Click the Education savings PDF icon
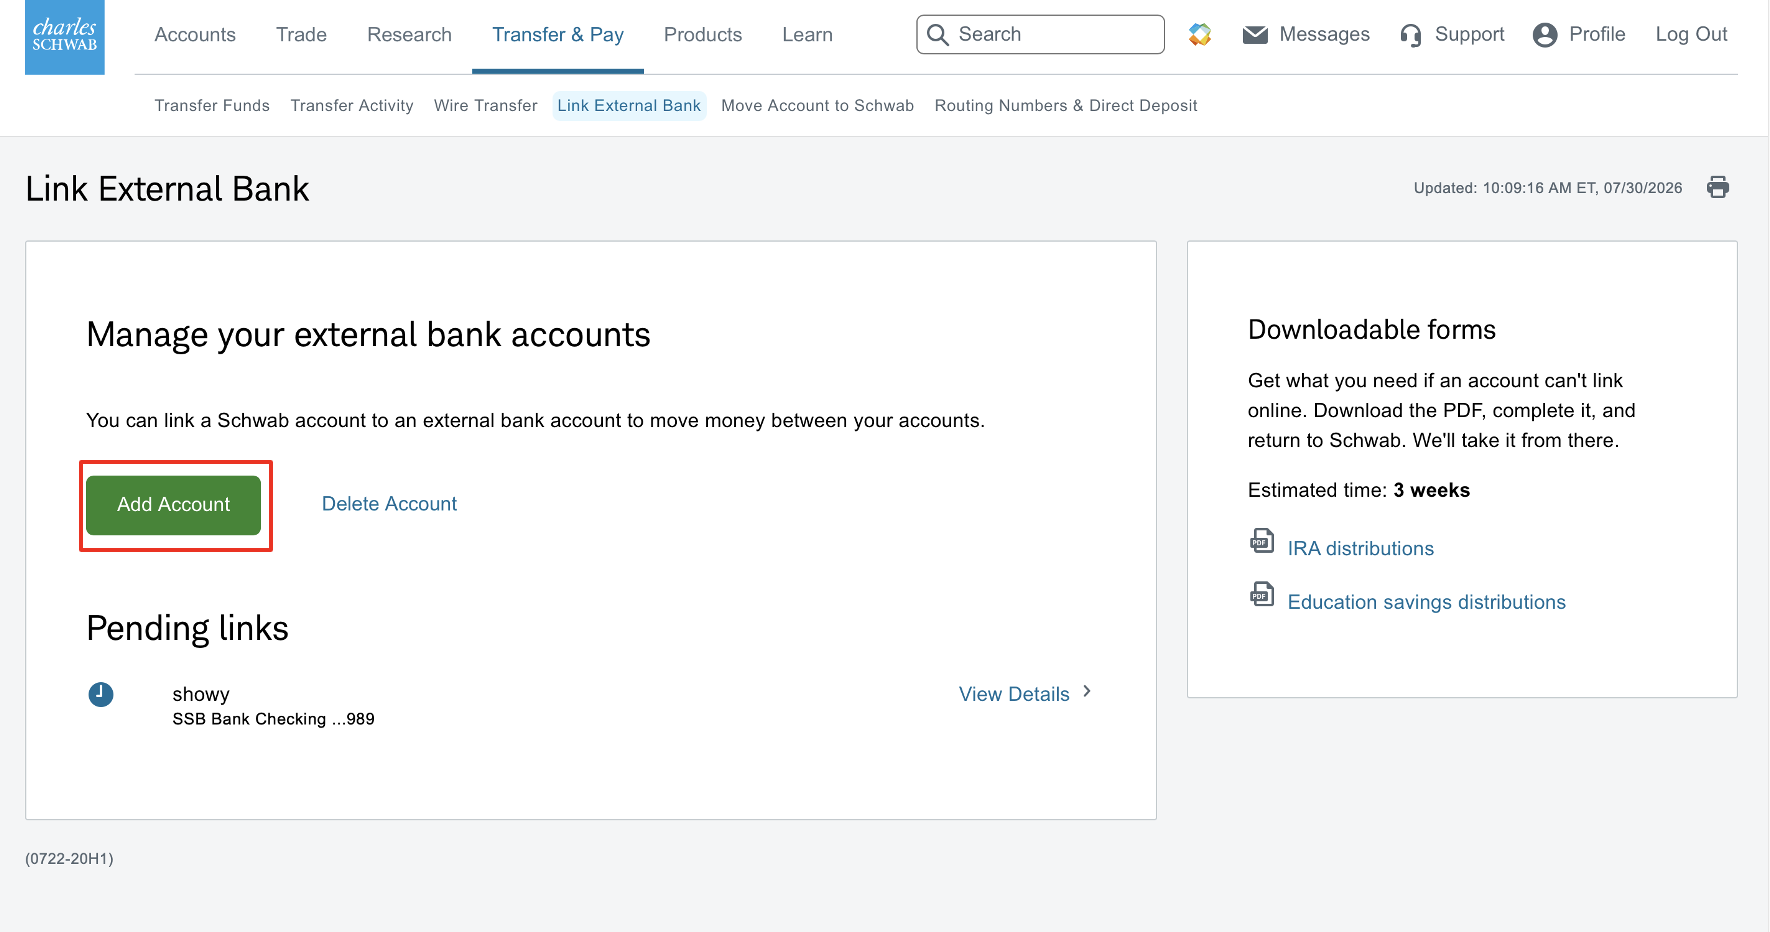 click(1262, 595)
